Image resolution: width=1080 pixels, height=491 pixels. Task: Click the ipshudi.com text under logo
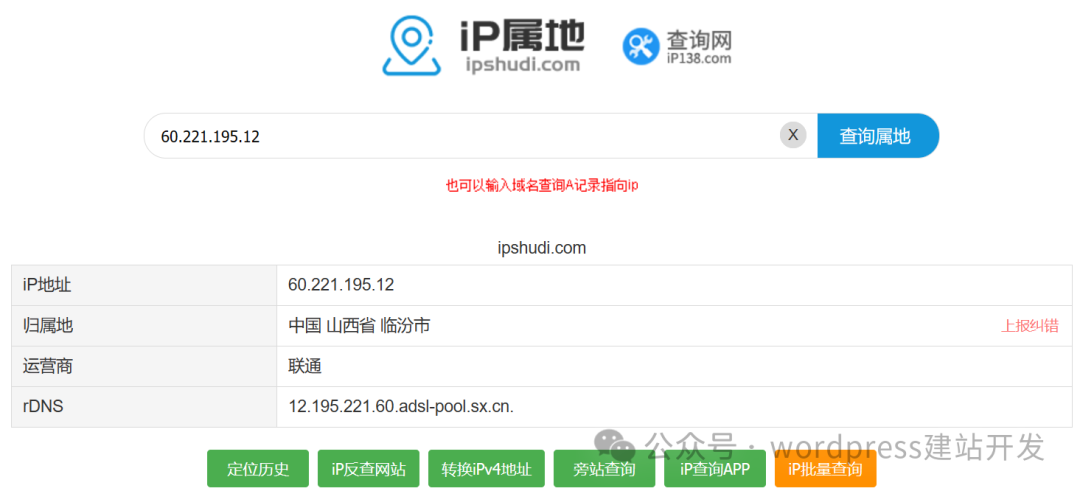click(522, 65)
